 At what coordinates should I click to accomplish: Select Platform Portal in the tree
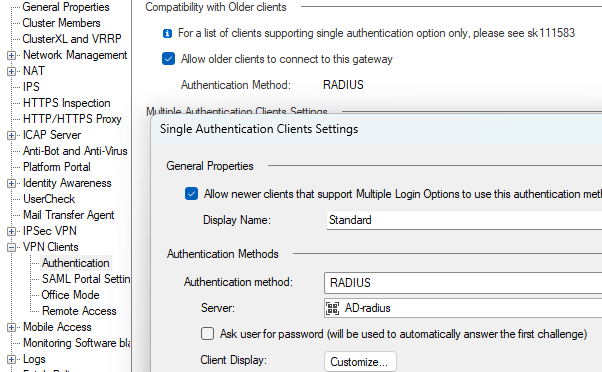coord(57,167)
